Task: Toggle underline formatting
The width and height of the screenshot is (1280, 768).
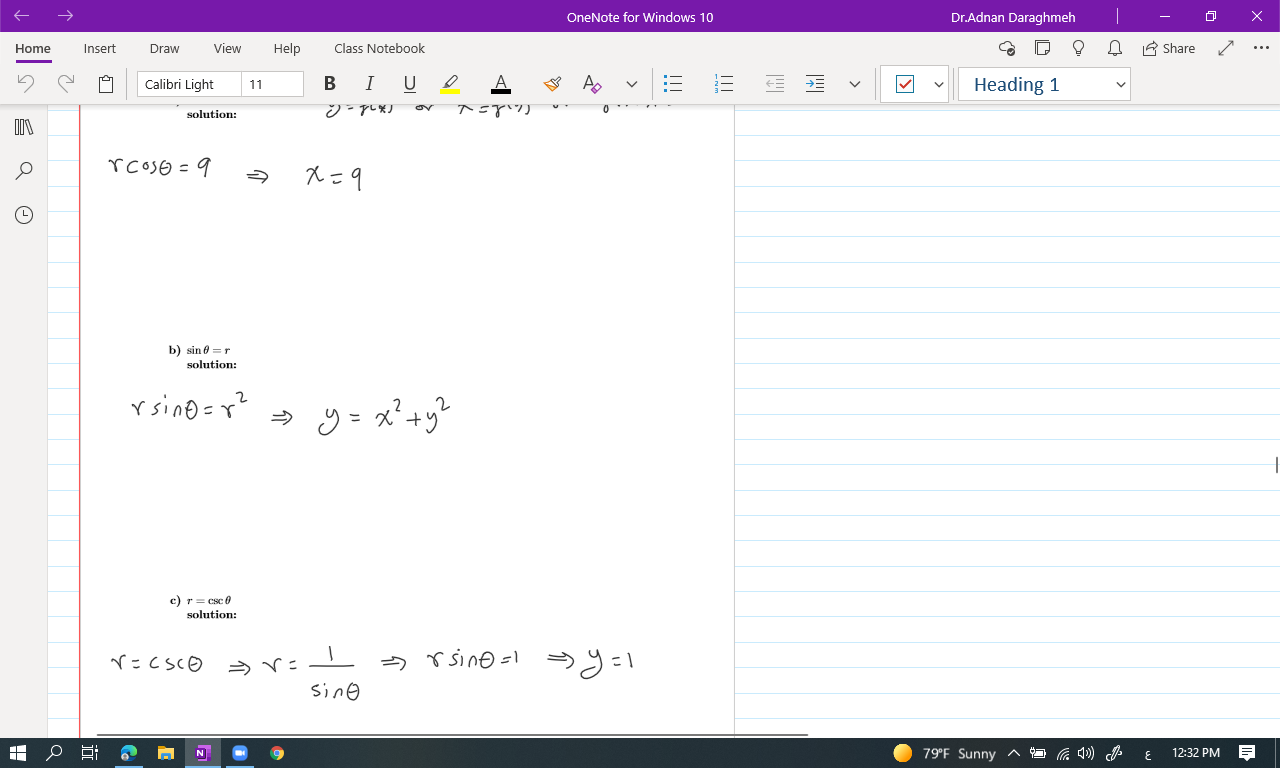Action: 410,84
